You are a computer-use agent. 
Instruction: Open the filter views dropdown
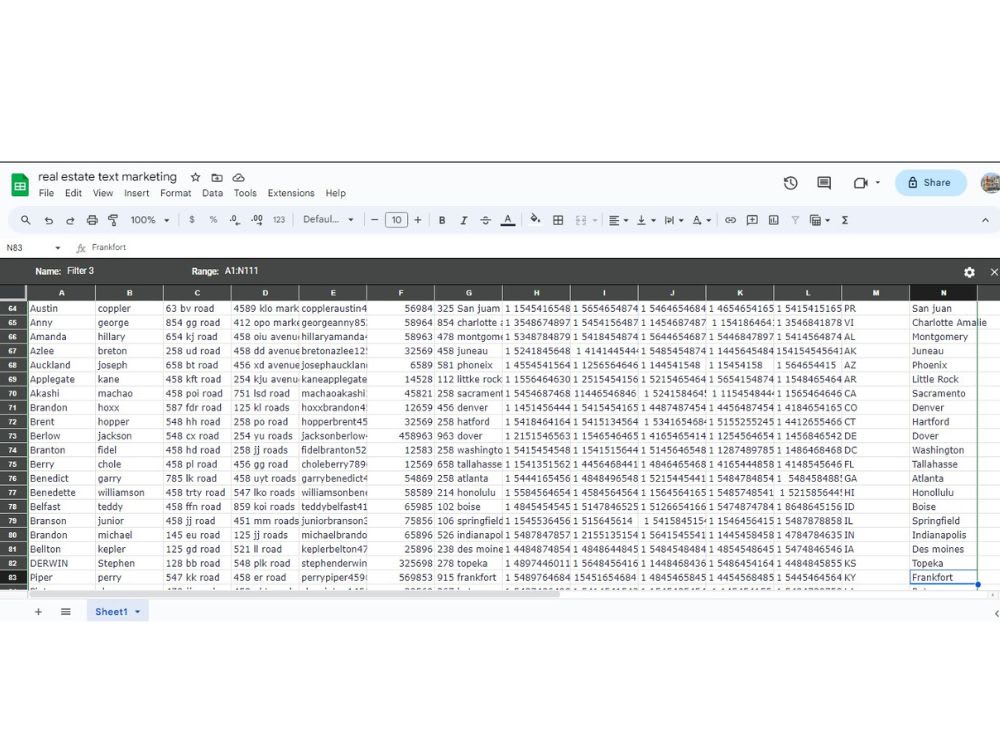pyautogui.click(x=820, y=220)
